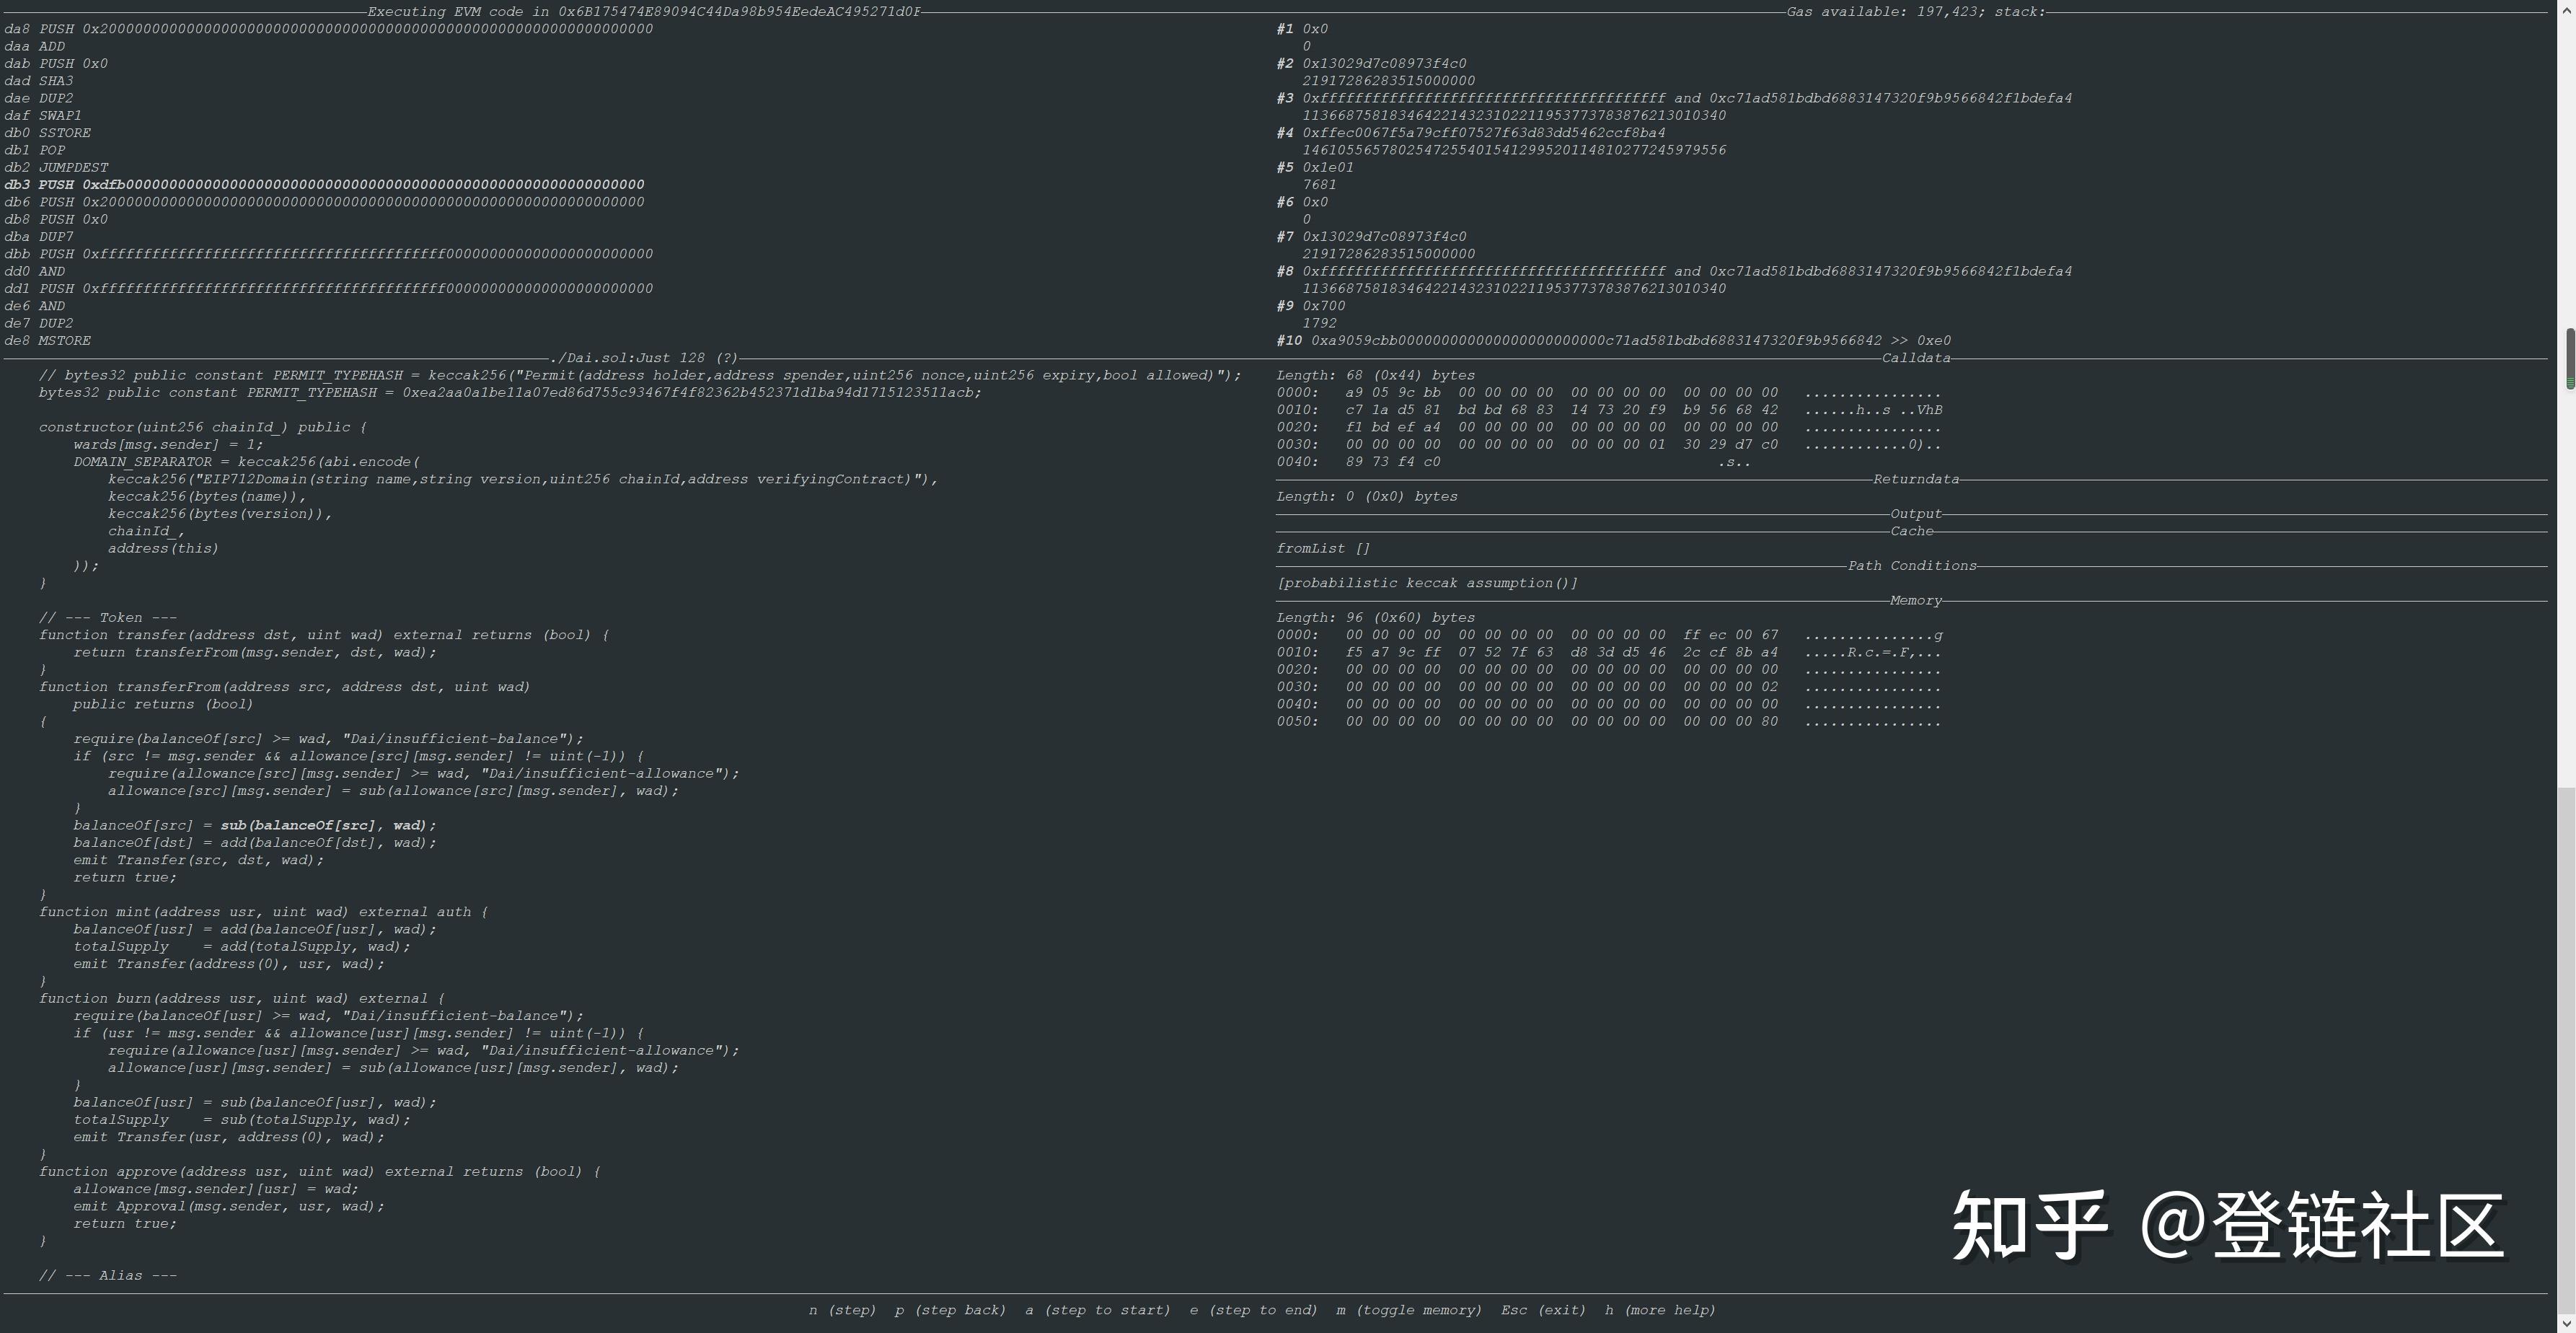This screenshot has height=1333, width=2576.
Task: Click the 'function approve(address usr, uint wad)' line
Action: click(320, 1172)
